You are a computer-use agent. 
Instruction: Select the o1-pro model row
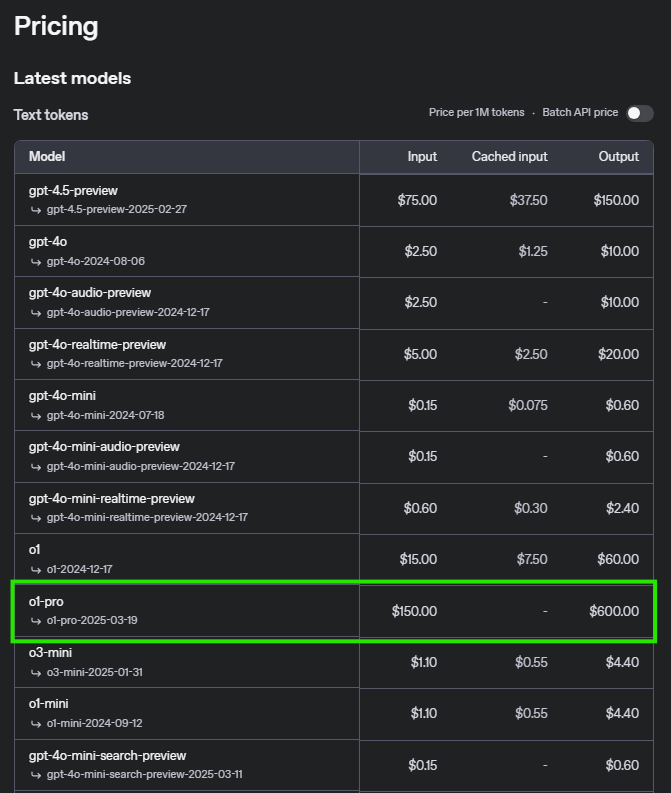point(334,611)
